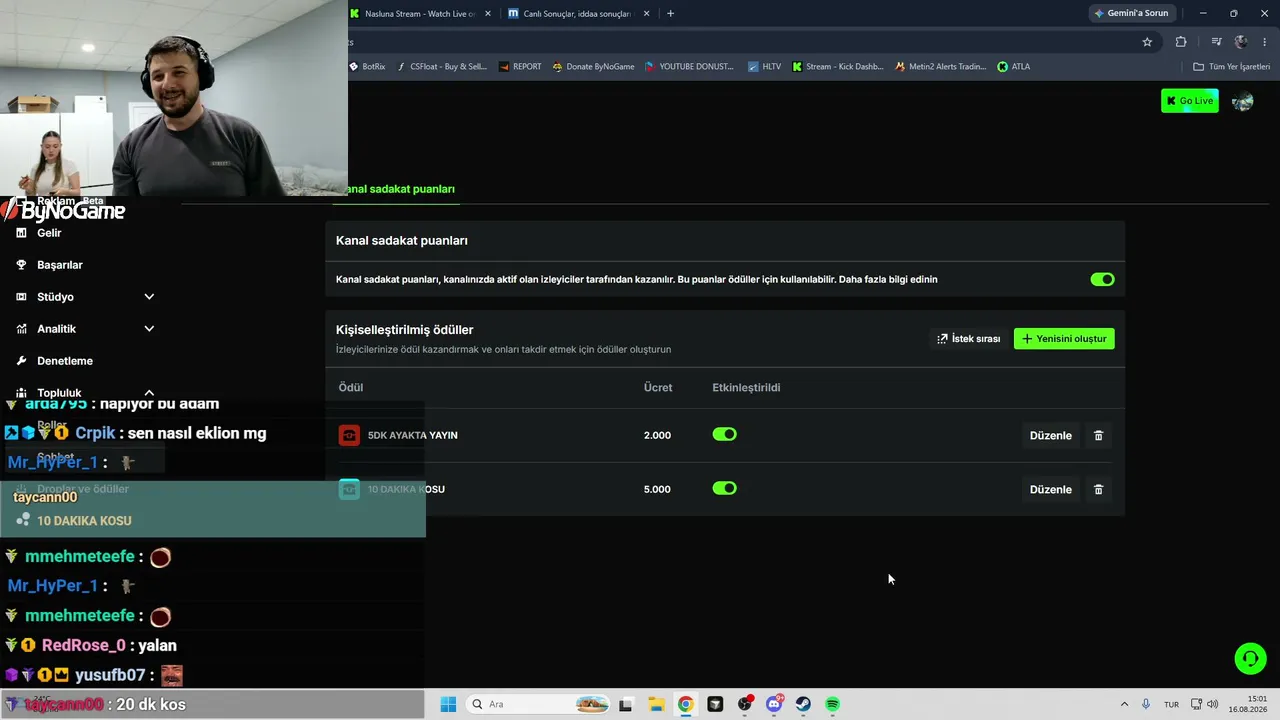Open the Chrome profile avatar in toolbar
The height and width of the screenshot is (720, 1280).
(1241, 42)
